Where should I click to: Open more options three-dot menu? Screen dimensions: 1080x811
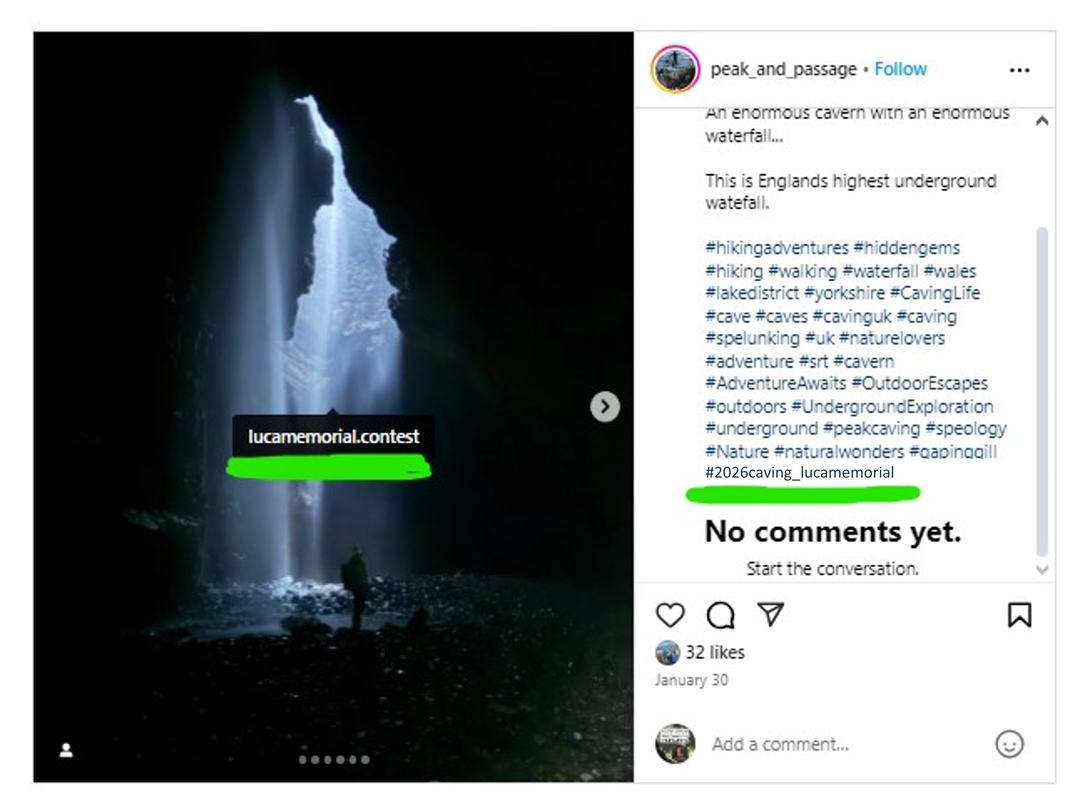(x=1019, y=70)
